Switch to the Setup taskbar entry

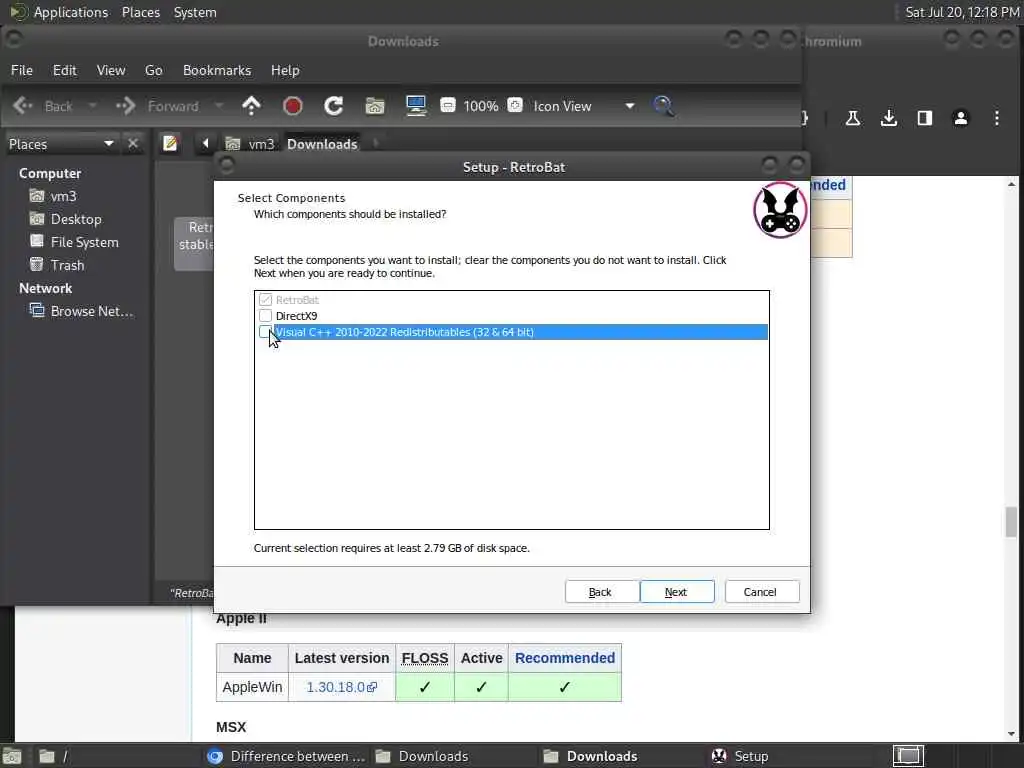tap(741, 756)
